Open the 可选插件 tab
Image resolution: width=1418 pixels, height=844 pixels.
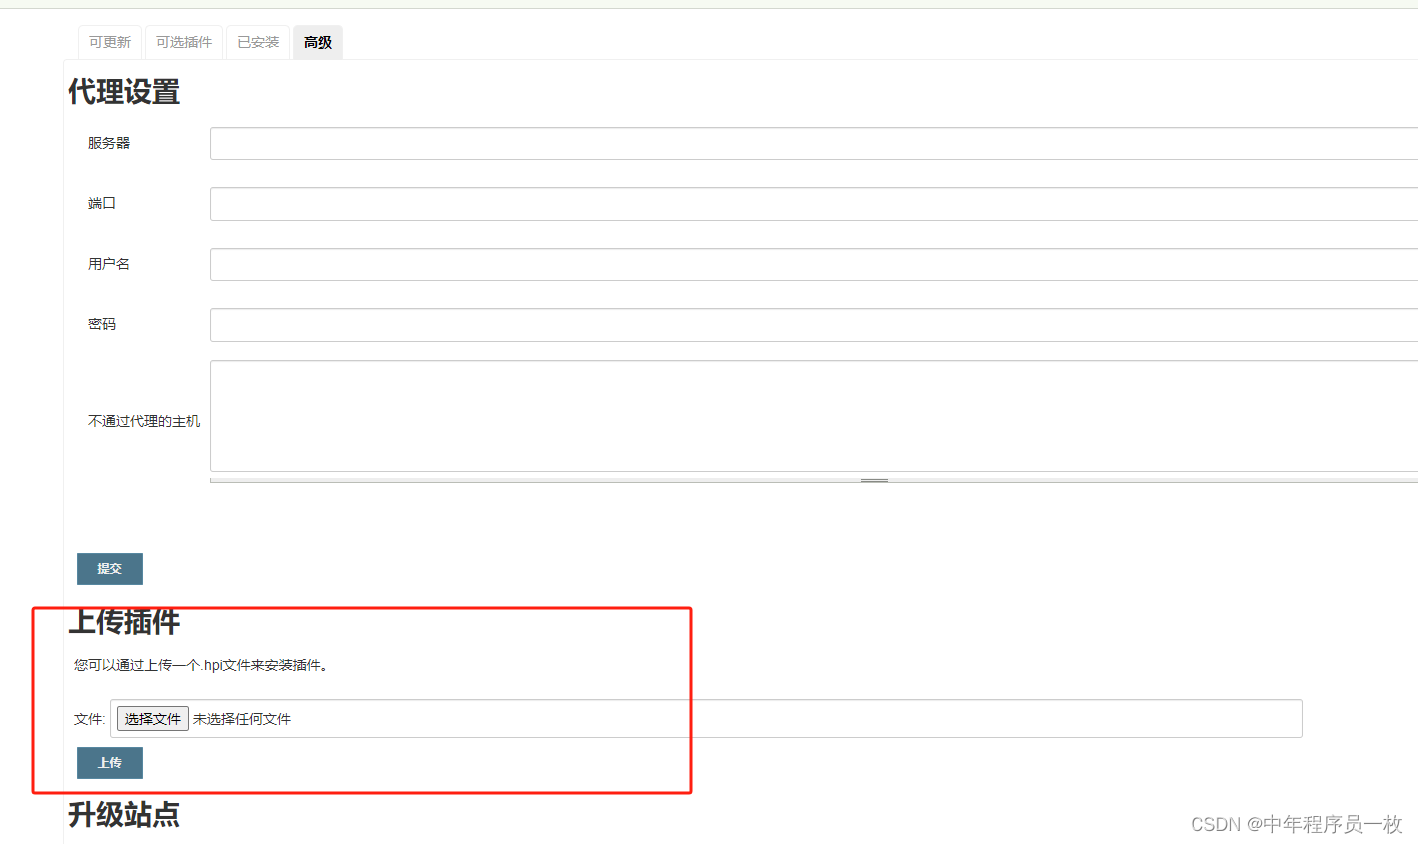click(184, 42)
